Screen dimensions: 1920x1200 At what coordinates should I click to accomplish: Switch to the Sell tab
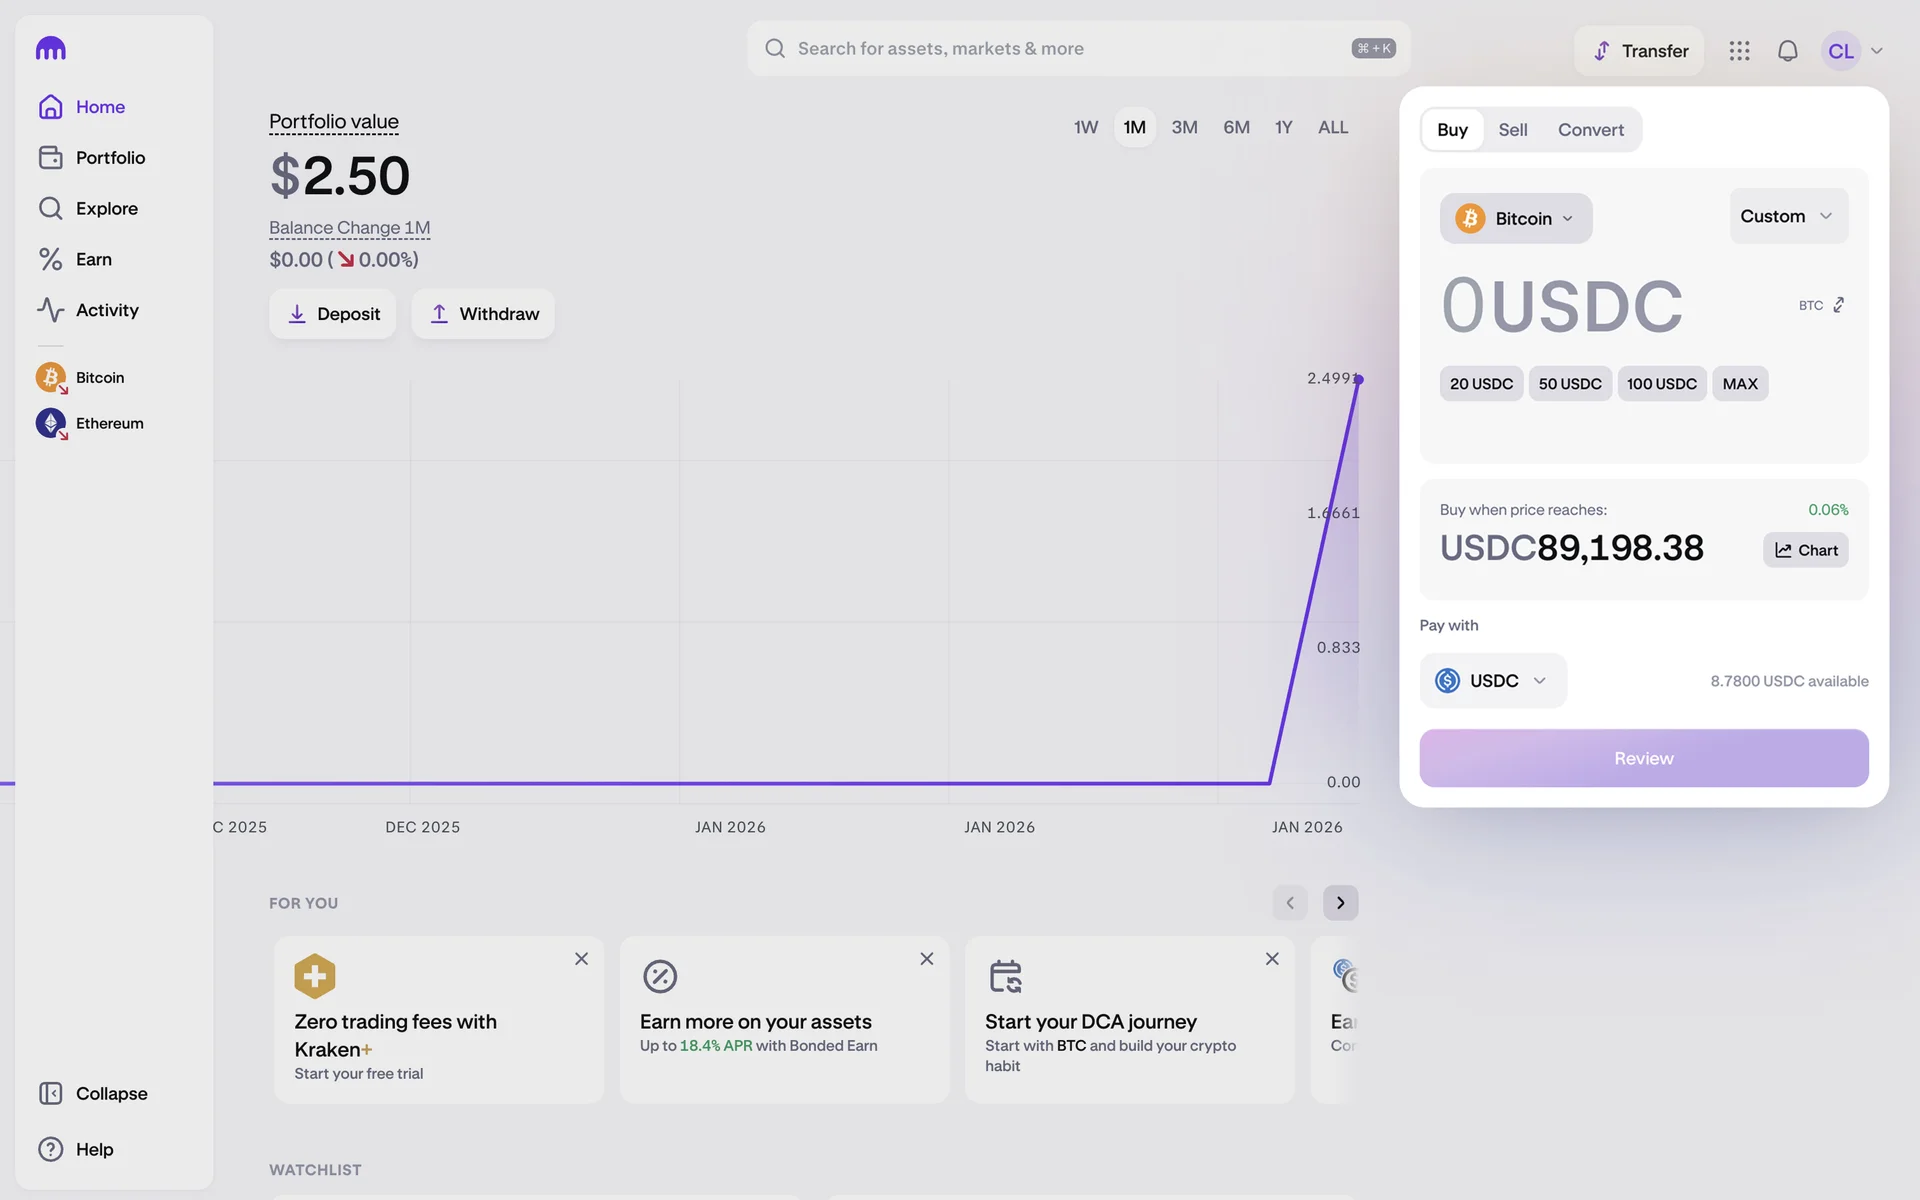point(1512,130)
